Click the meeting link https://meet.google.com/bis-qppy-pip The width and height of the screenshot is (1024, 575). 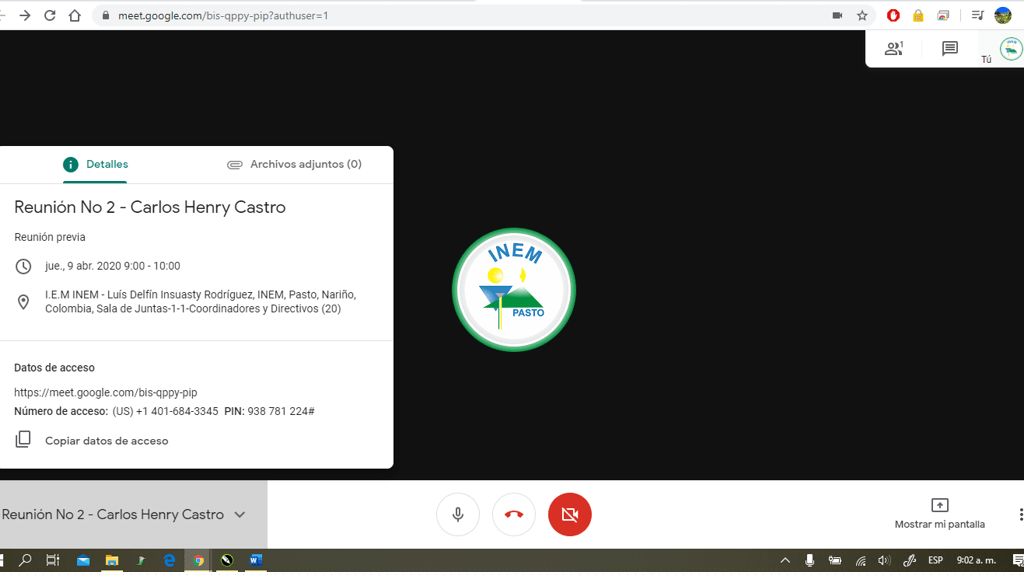tap(106, 393)
